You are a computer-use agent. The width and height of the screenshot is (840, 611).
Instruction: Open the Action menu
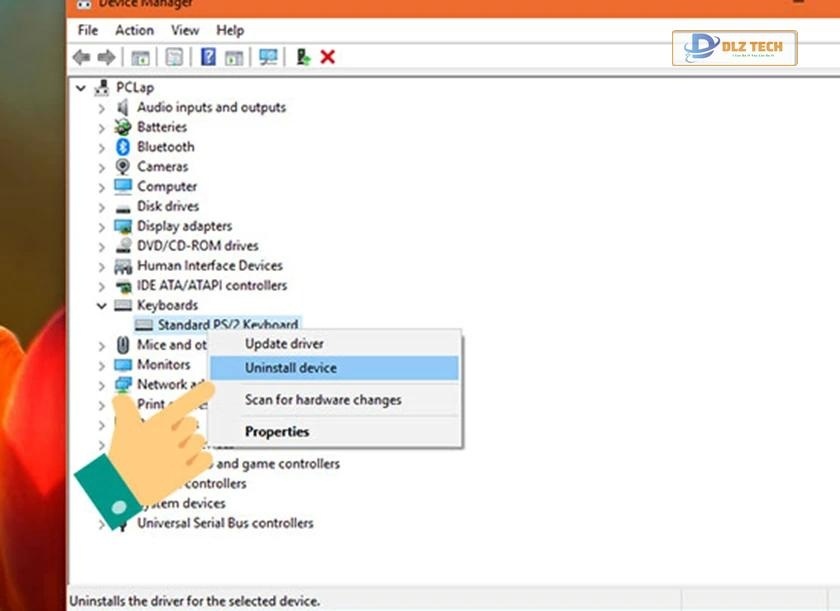134,30
